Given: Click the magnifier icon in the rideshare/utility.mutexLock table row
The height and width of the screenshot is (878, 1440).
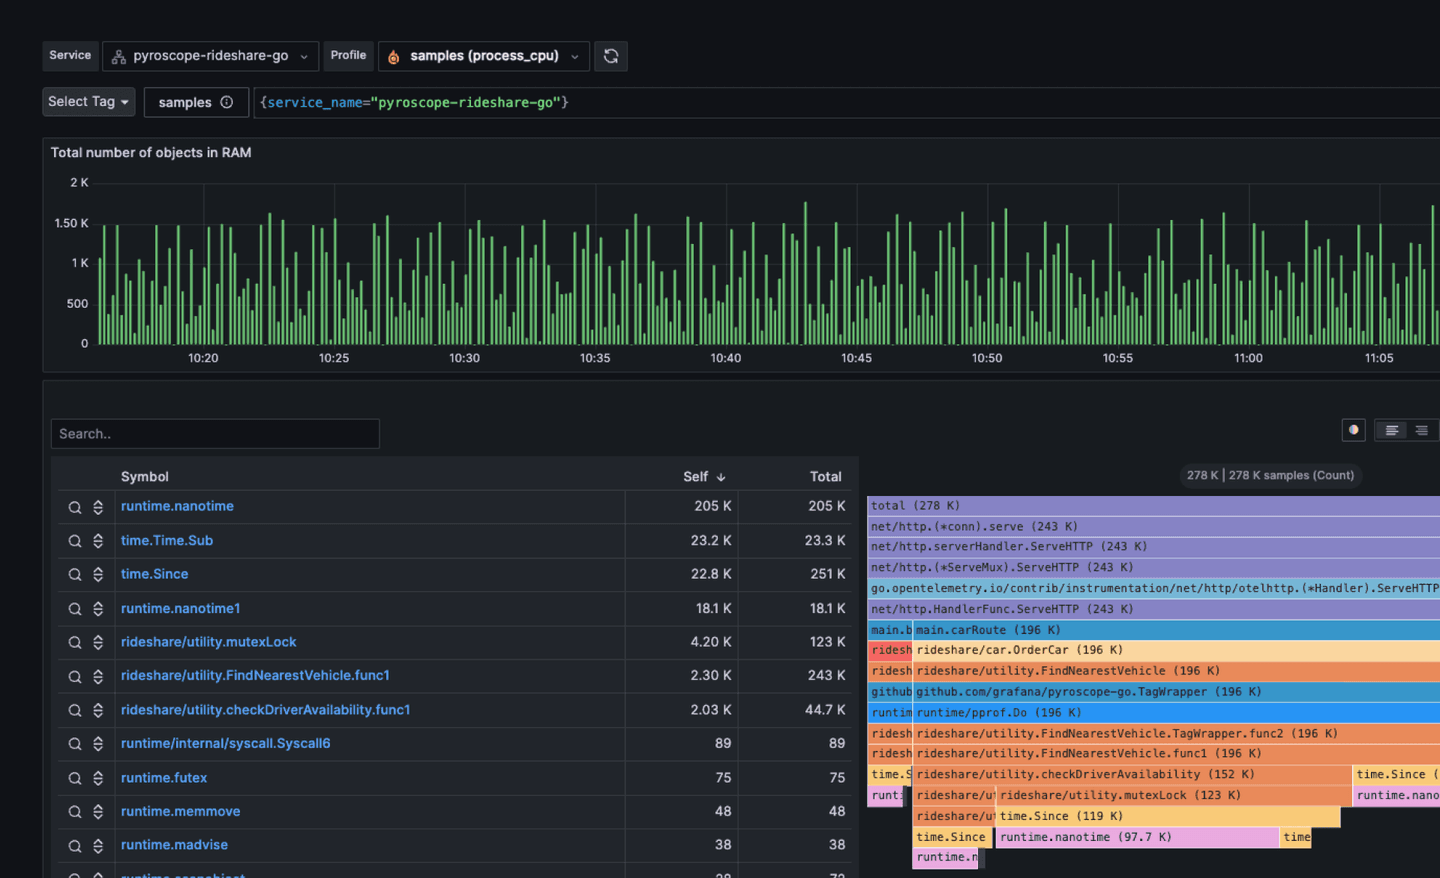Looking at the screenshot, I should click(x=75, y=643).
